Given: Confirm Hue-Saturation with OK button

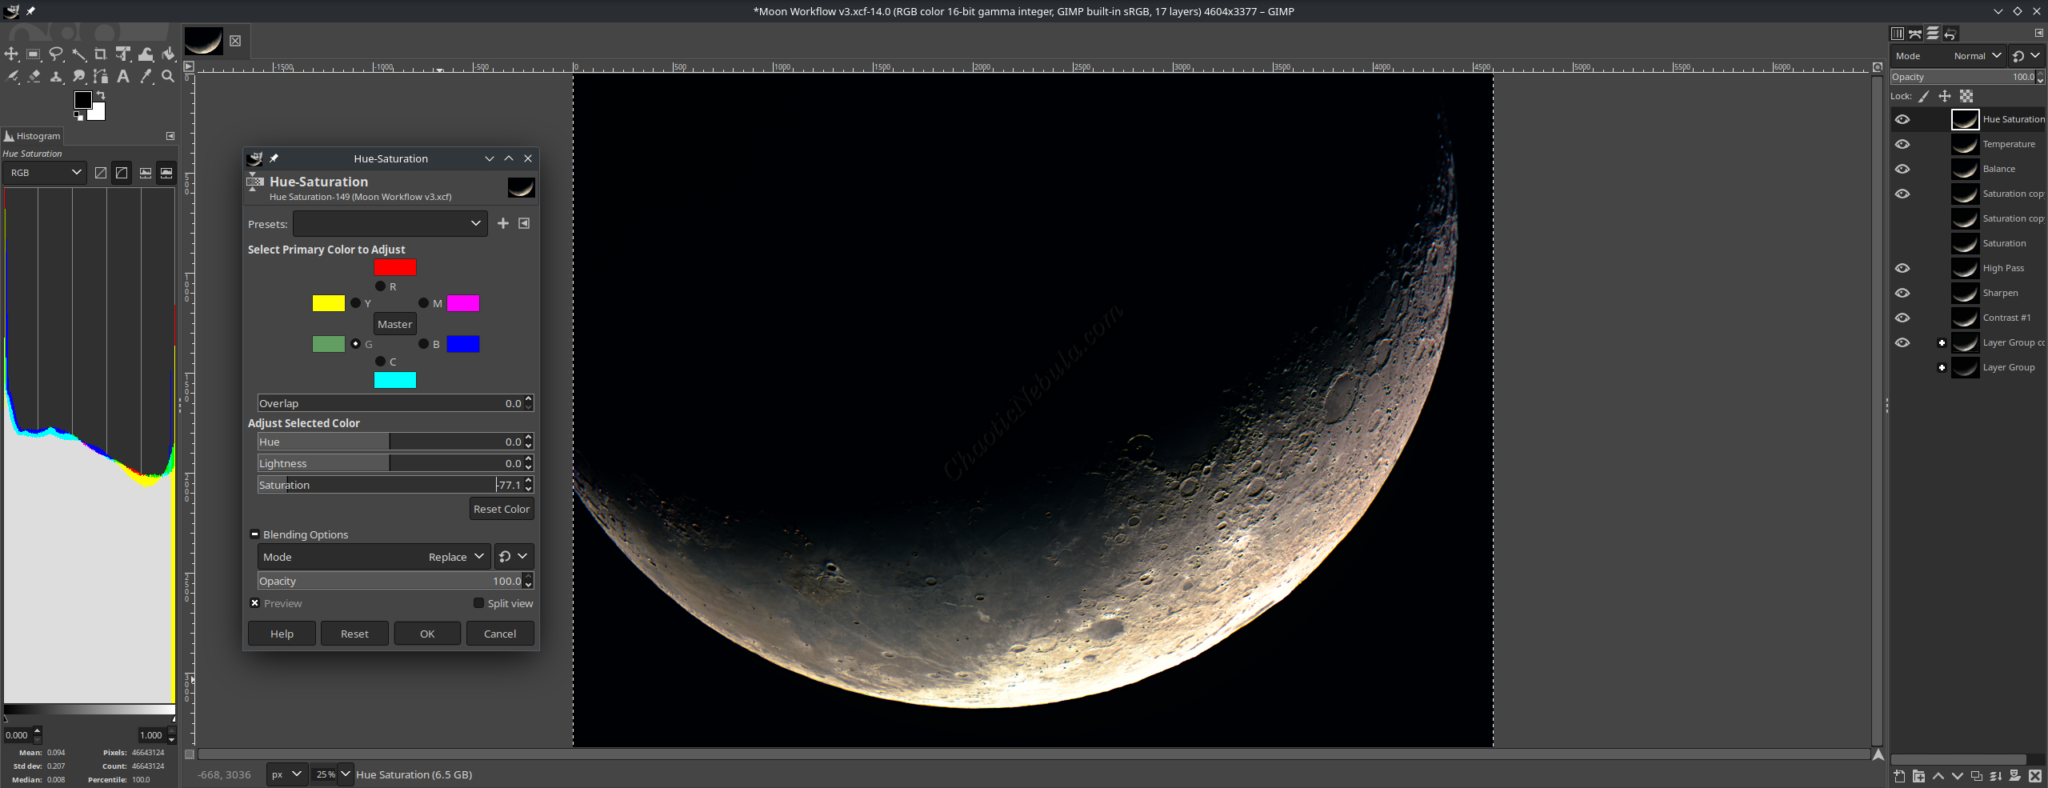Looking at the screenshot, I should (x=427, y=634).
